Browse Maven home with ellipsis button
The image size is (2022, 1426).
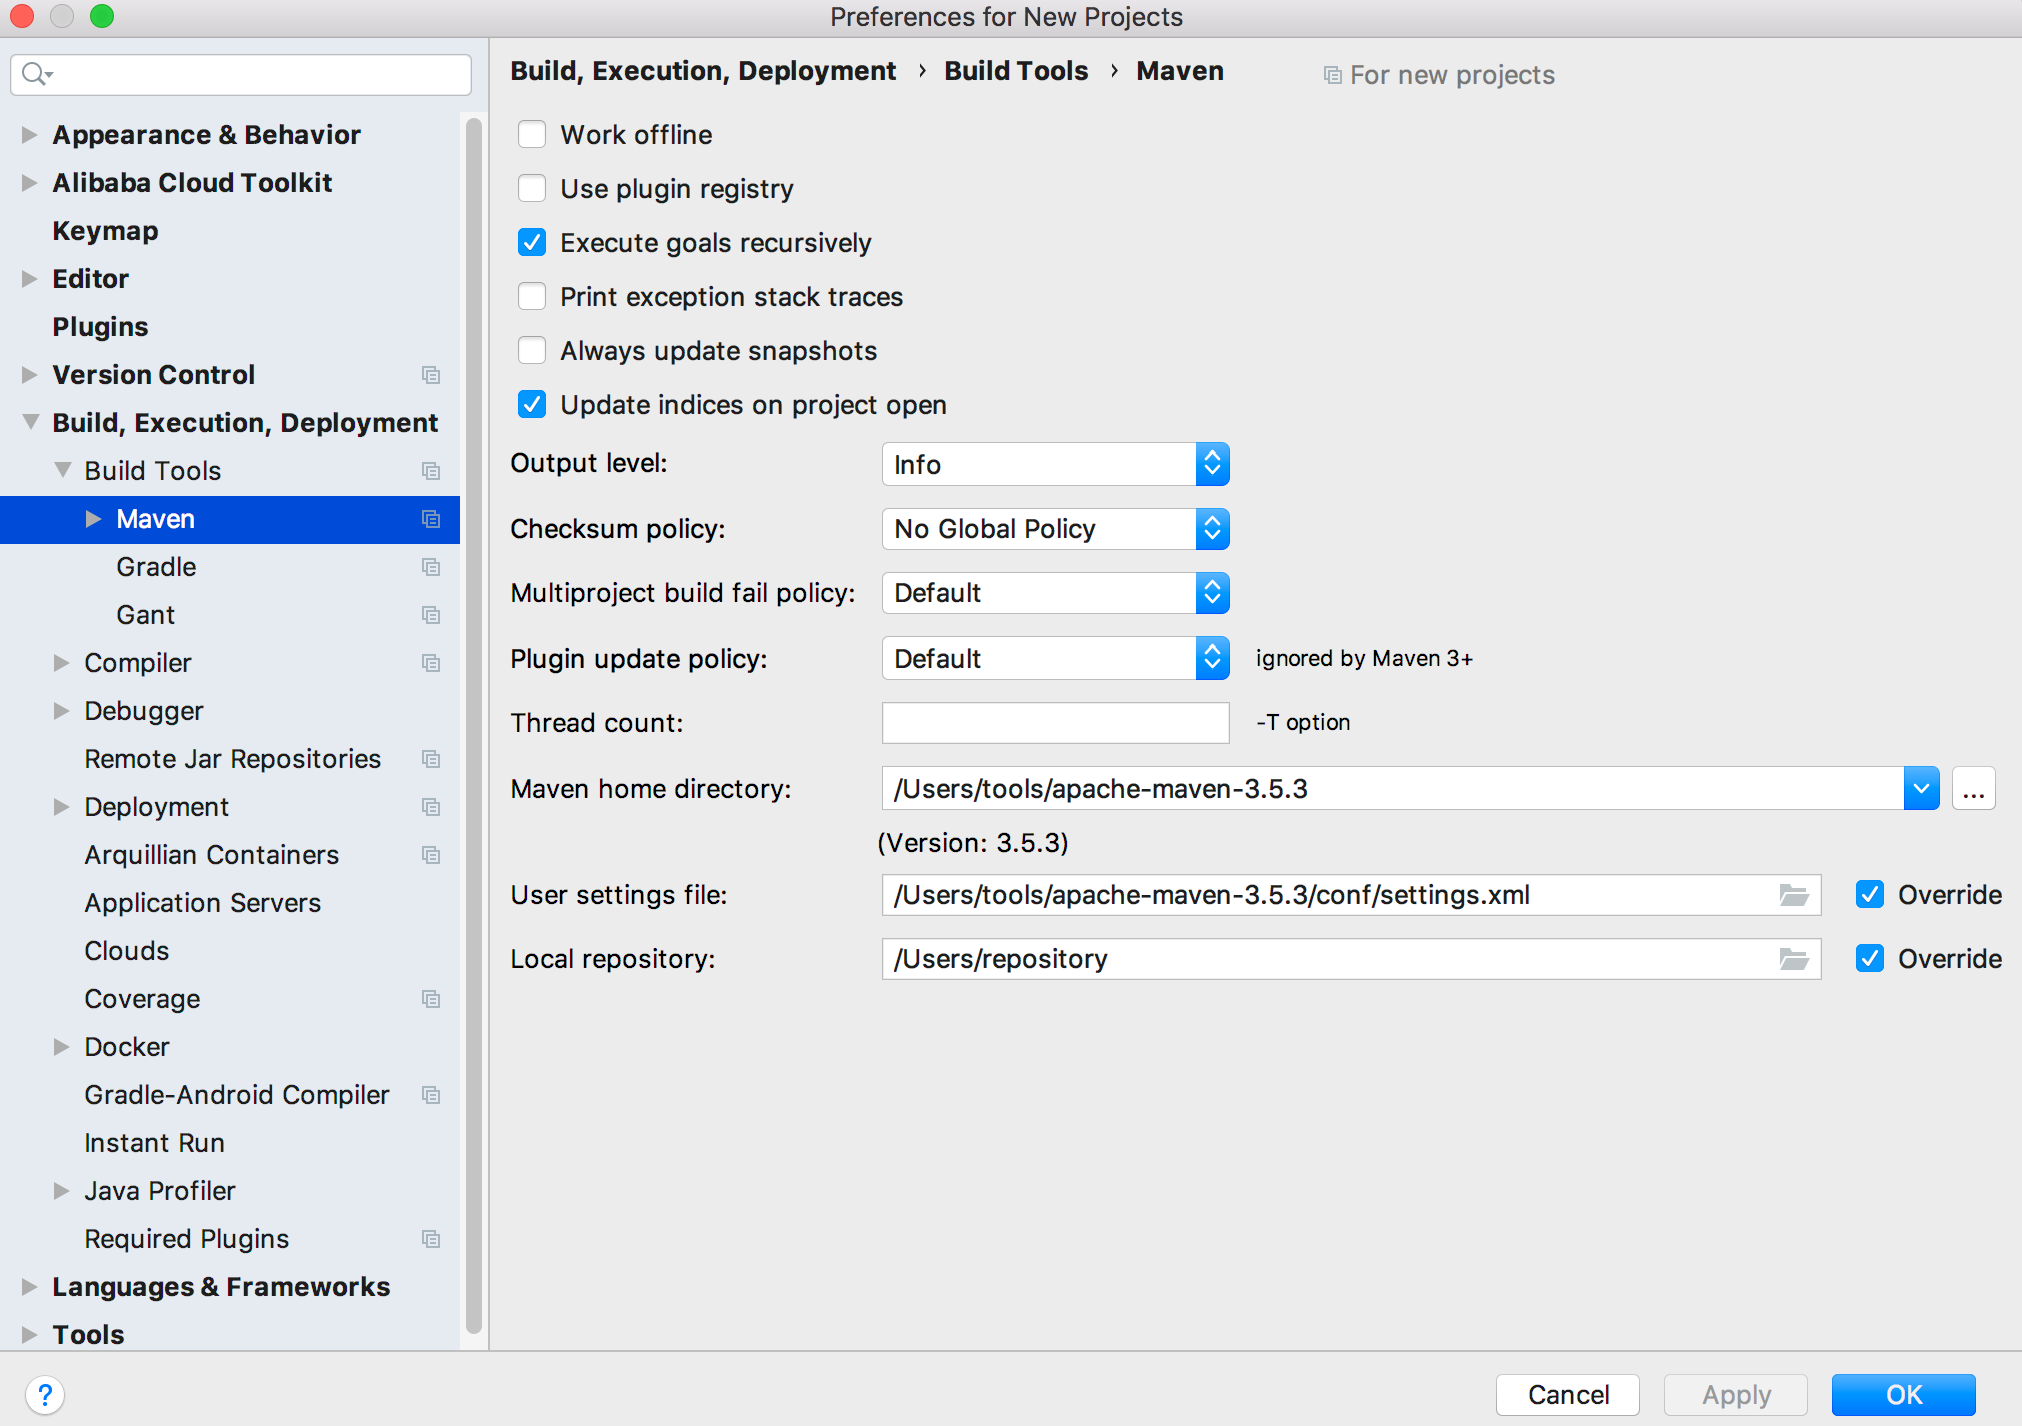[x=1973, y=789]
